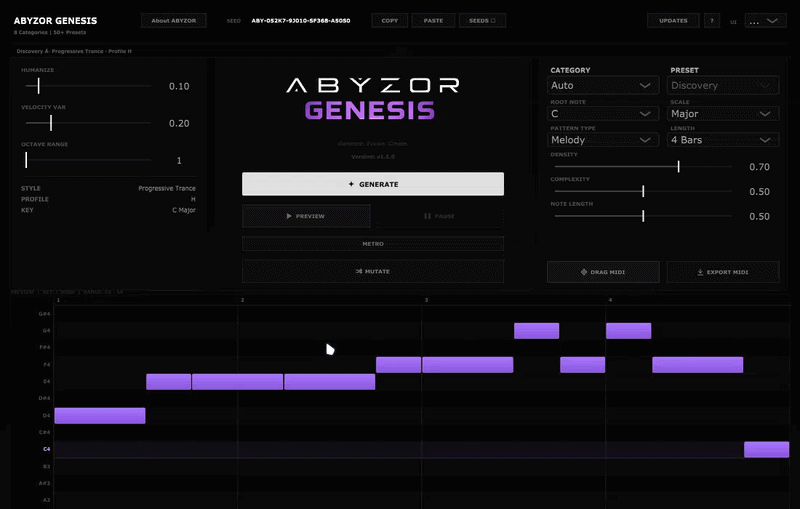The height and width of the screenshot is (509, 800).
Task: Click the DRAG MIDI button
Action: point(603,272)
